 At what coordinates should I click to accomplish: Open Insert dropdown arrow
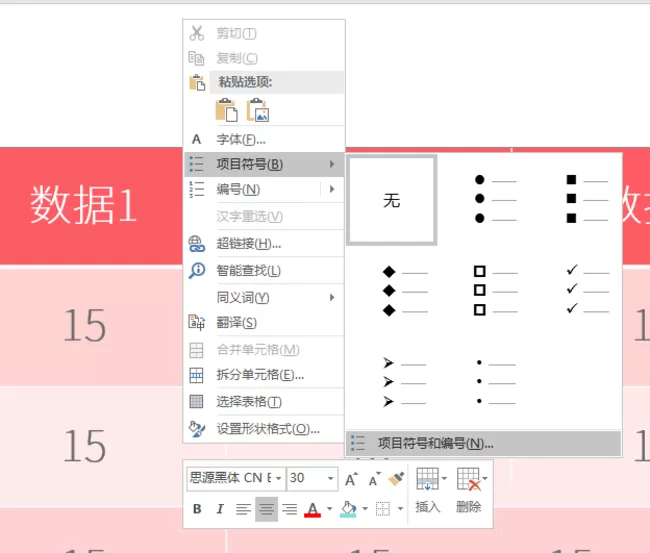coord(444,478)
